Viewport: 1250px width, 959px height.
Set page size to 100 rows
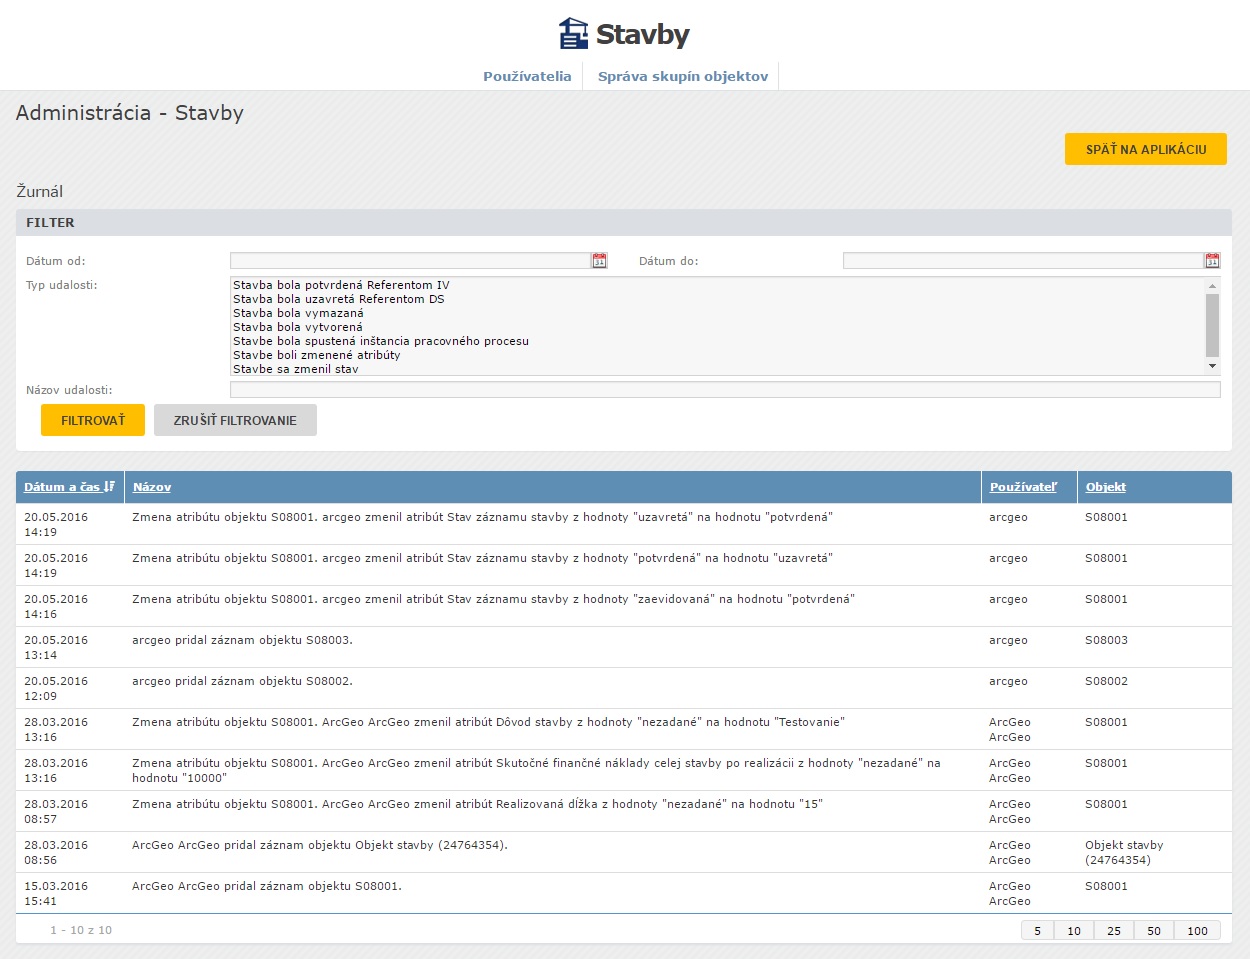point(1196,931)
